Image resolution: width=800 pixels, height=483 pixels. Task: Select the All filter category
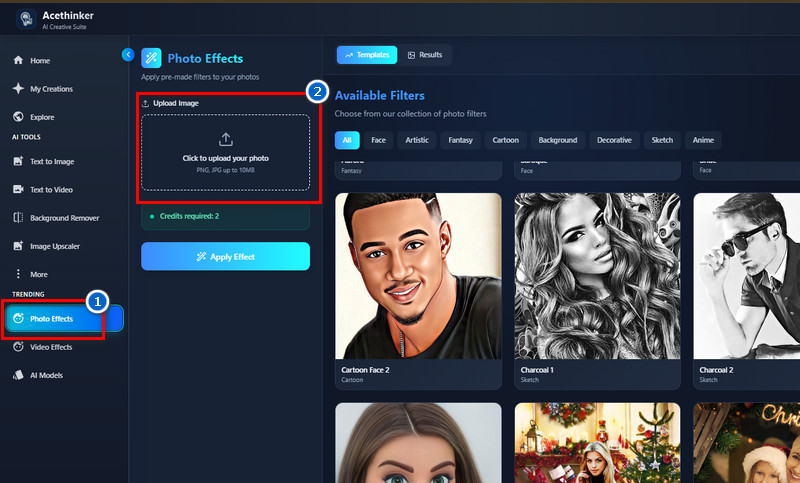pos(347,140)
